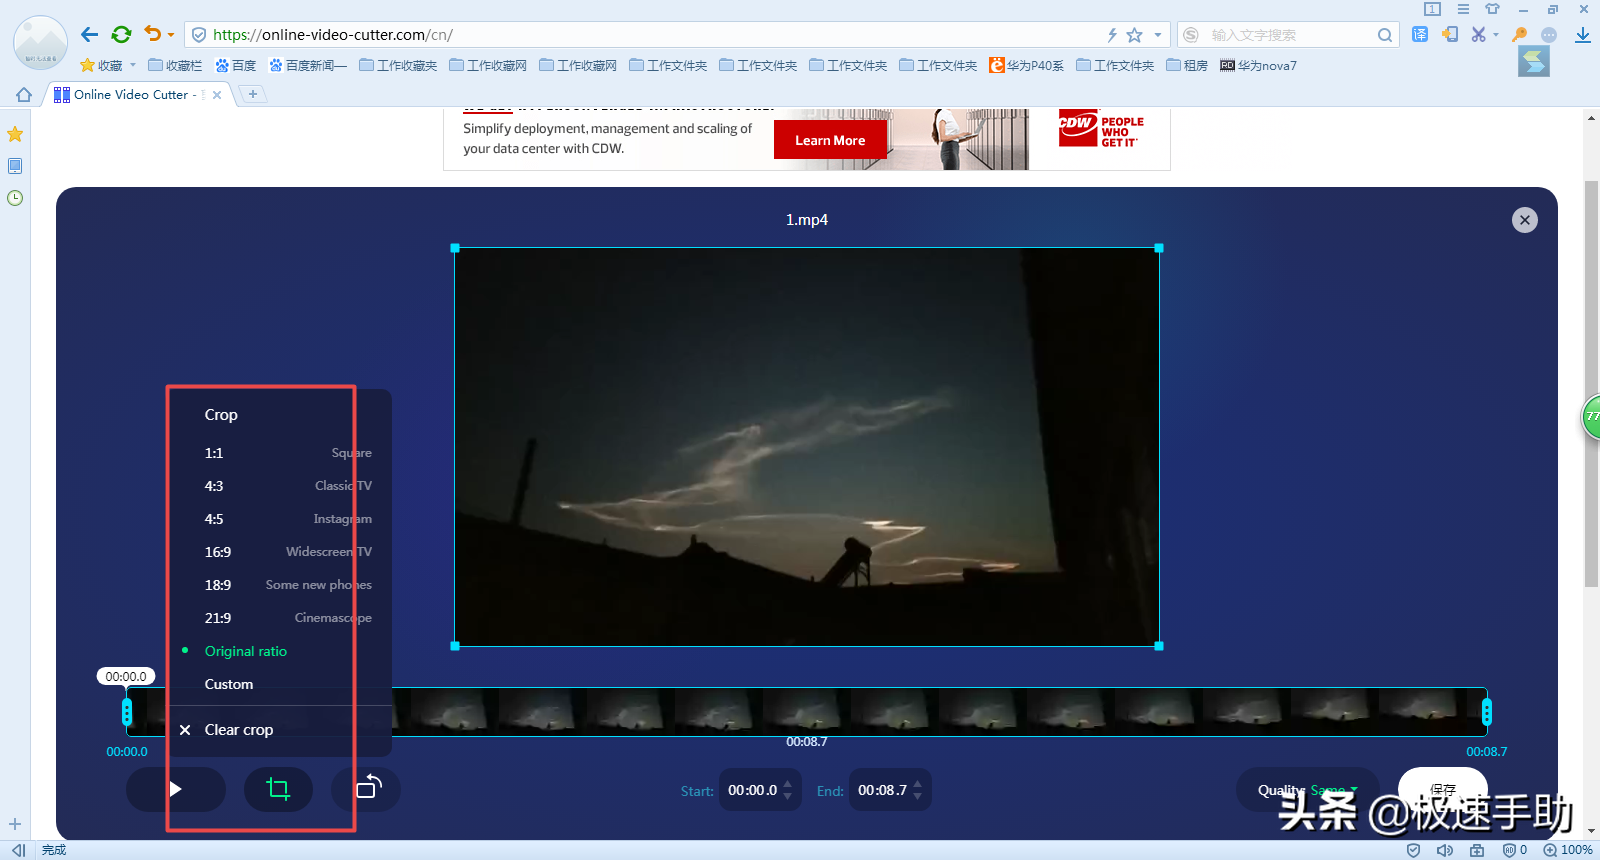Viewport: 1600px width, 860px height.
Task: Click the home icon beside the tabs
Action: point(24,95)
